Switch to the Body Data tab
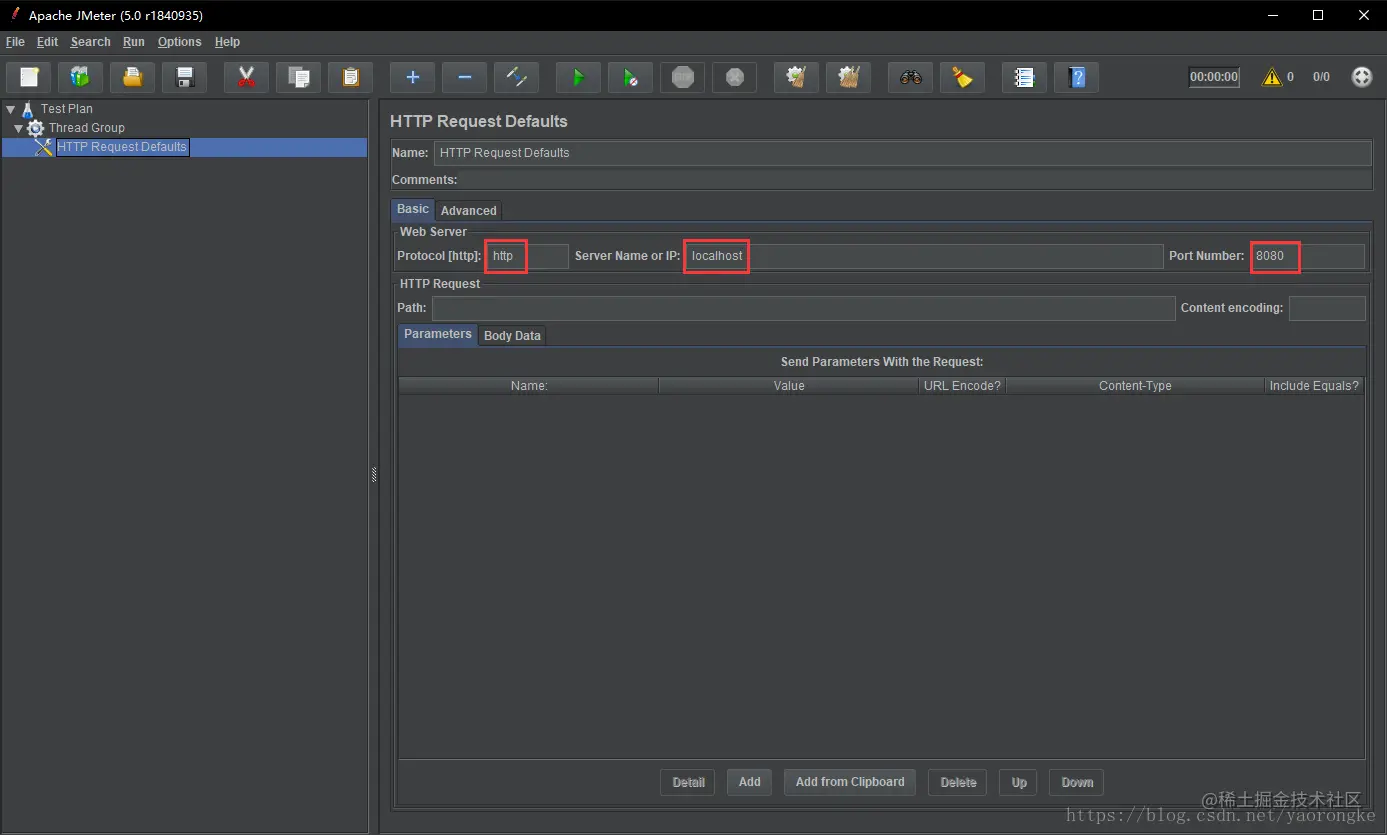Viewport: 1387px width, 835px height. point(512,336)
